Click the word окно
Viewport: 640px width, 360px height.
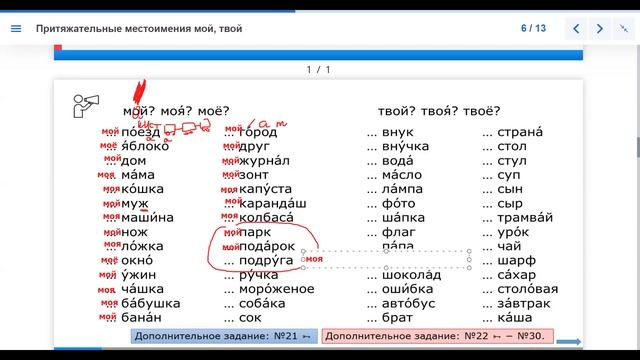(137, 260)
